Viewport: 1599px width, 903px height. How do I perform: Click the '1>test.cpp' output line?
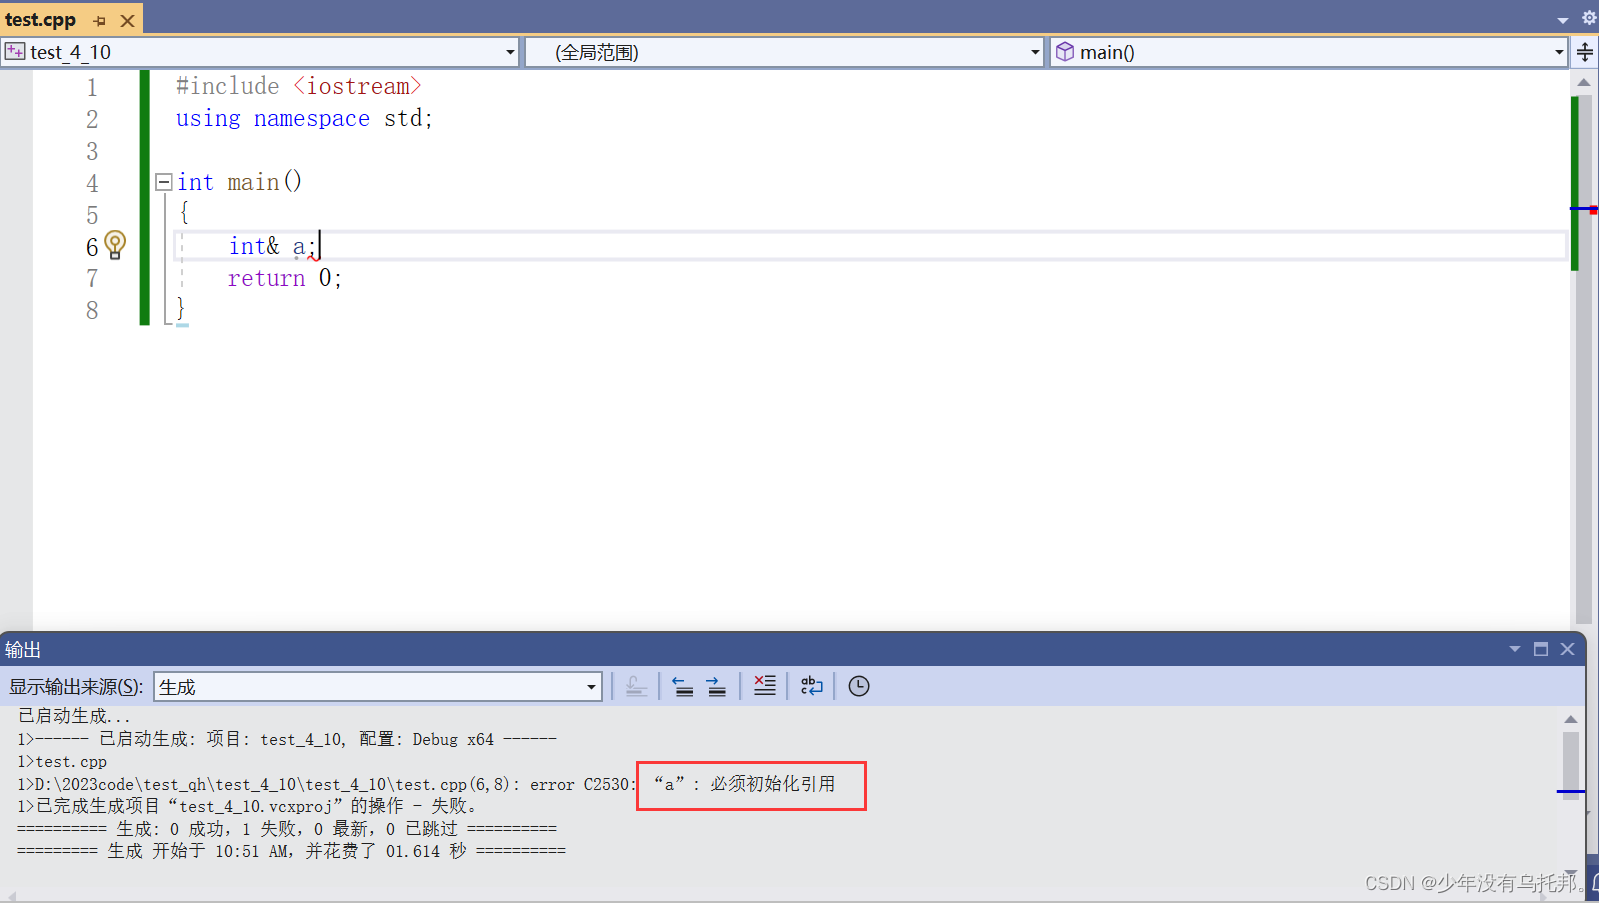pyautogui.click(x=62, y=762)
